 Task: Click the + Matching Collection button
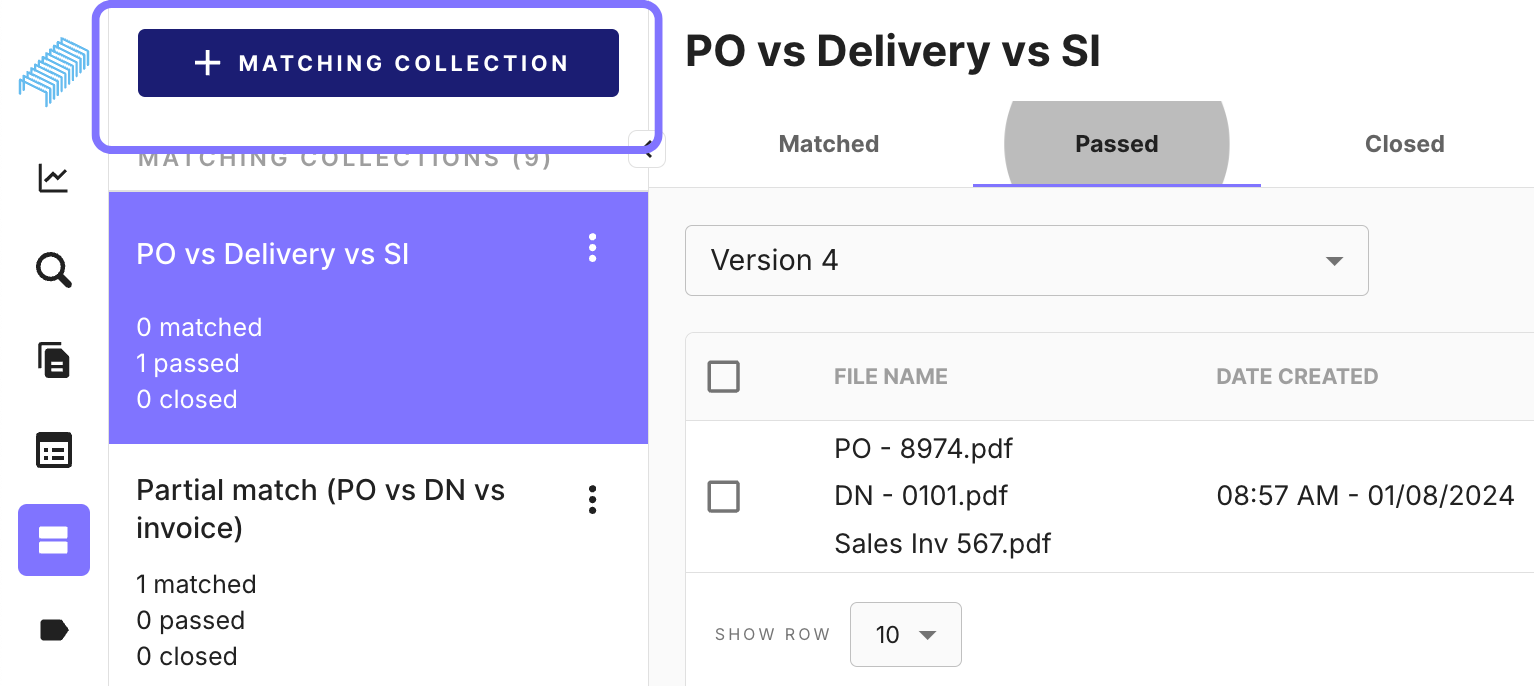pos(378,63)
